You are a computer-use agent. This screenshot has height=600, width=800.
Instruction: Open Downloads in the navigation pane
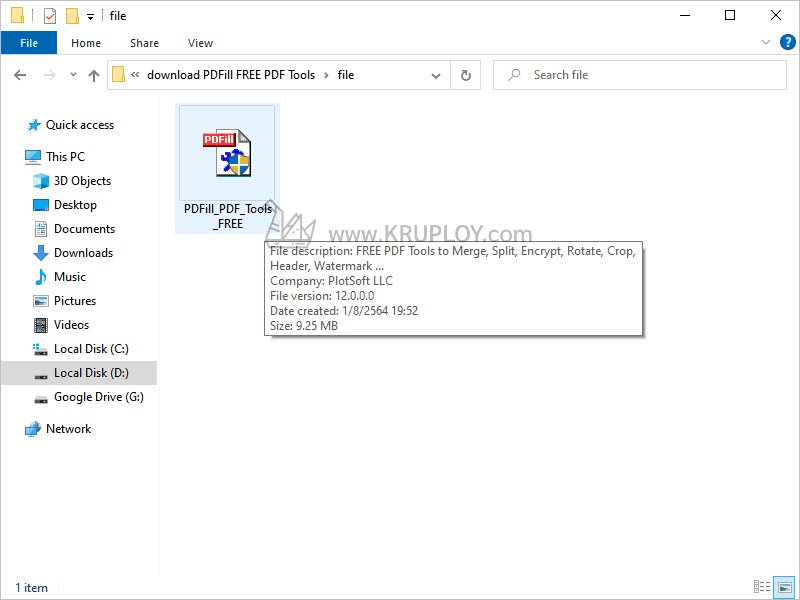[x=83, y=253]
